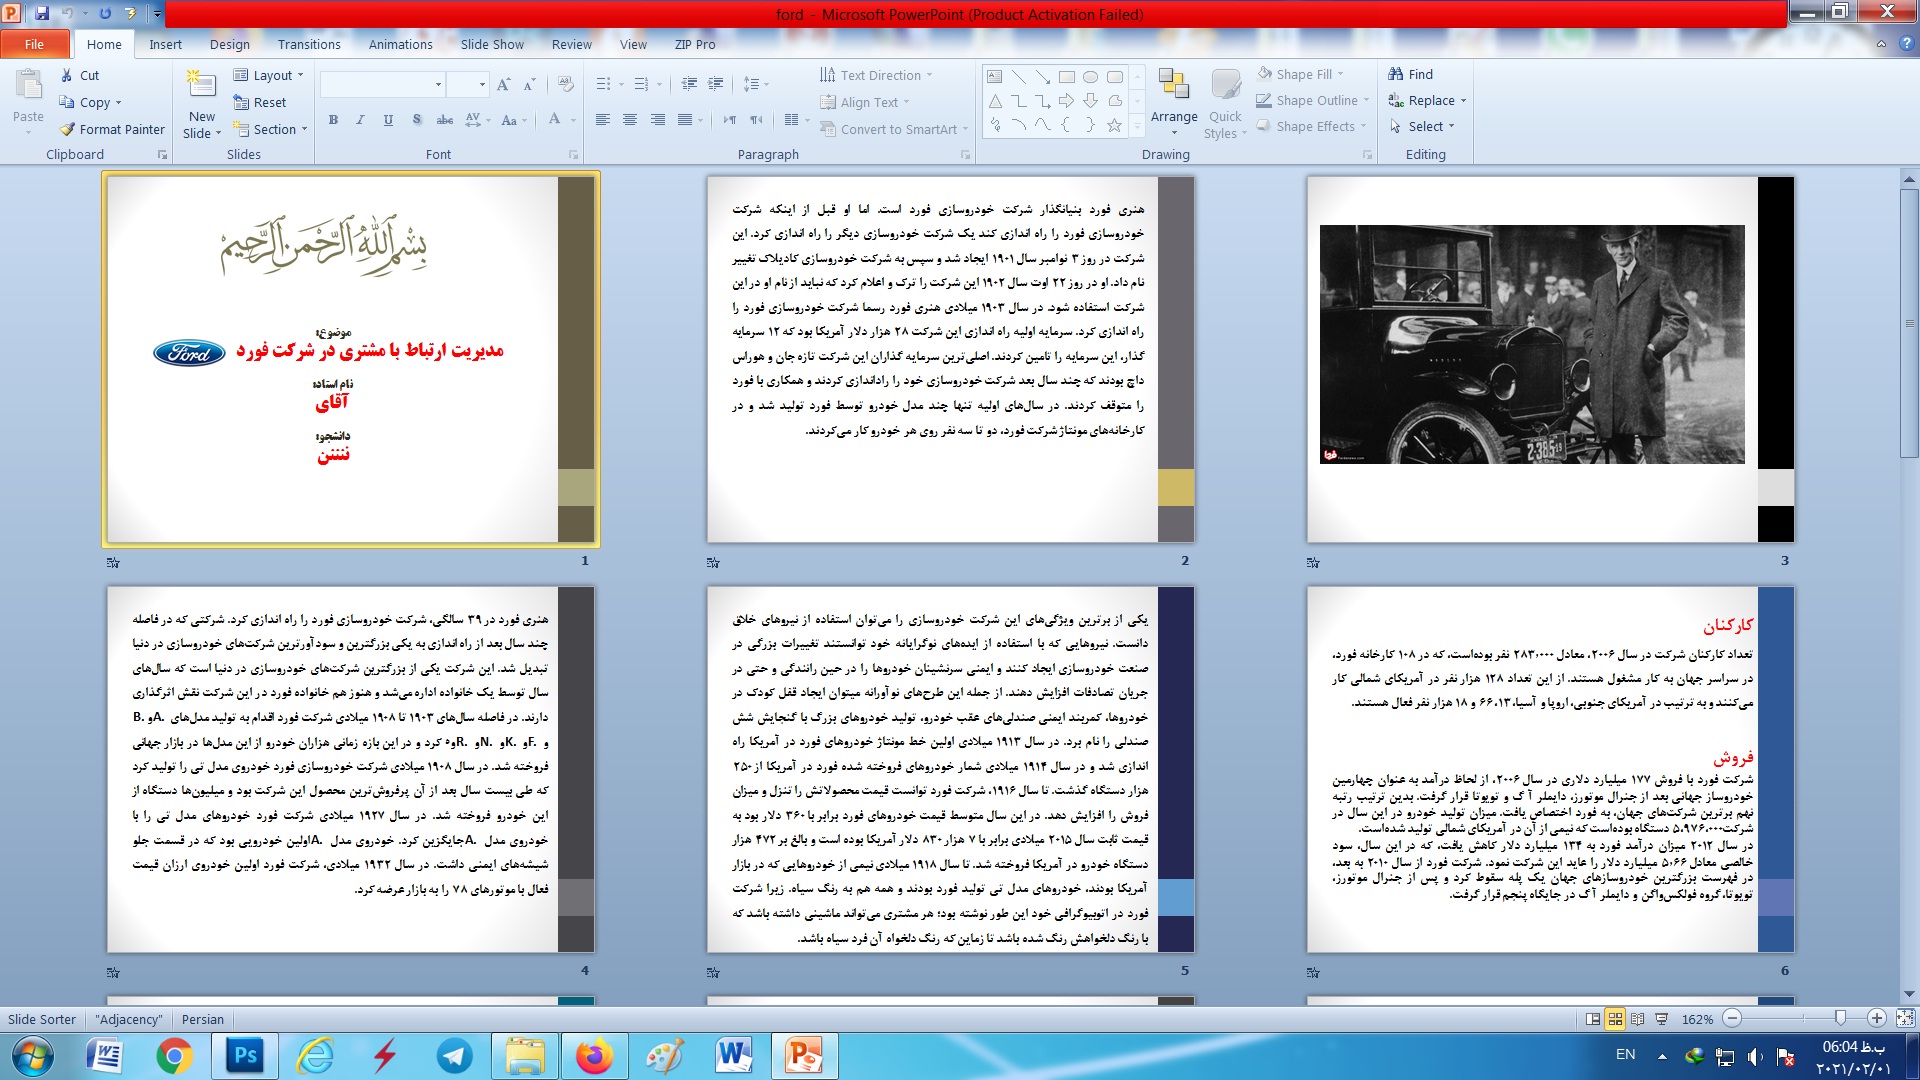The image size is (1920, 1080).
Task: Toggle Italic formatting
Action: click(360, 120)
